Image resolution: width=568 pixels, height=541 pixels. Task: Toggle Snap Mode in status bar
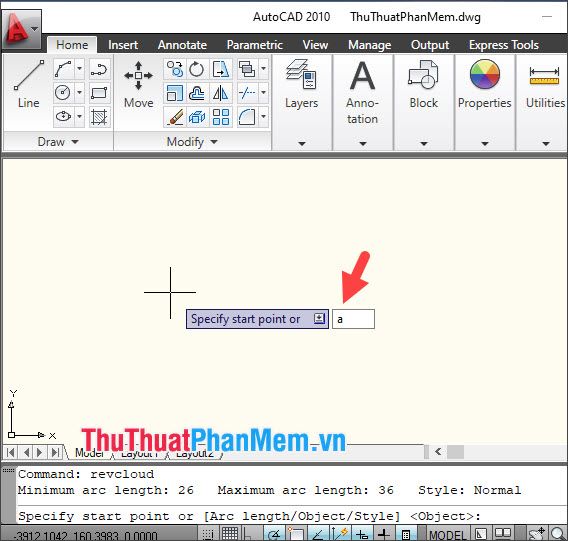(x=208, y=534)
